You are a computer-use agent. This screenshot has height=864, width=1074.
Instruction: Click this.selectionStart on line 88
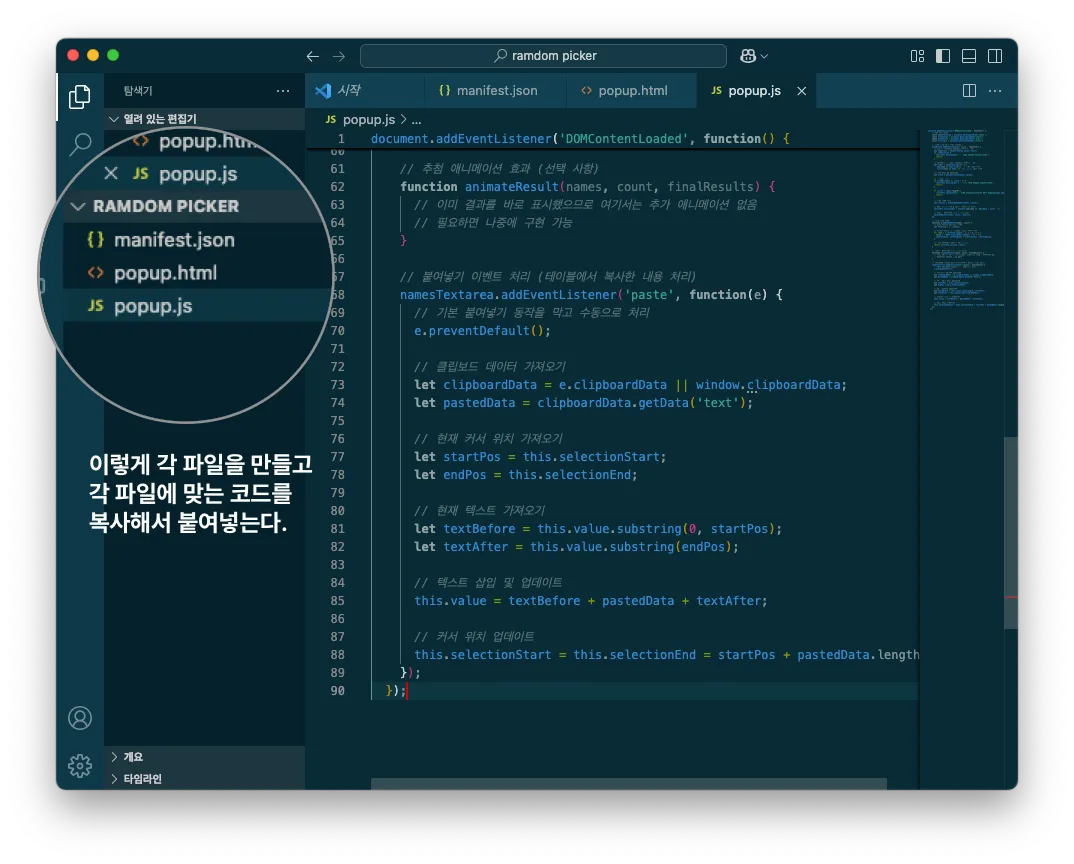coord(482,654)
